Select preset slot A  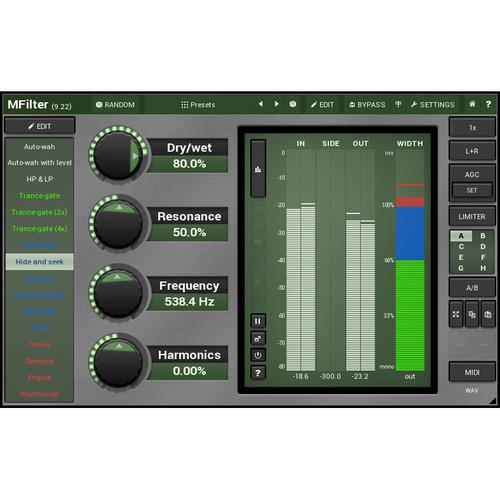coord(461,236)
